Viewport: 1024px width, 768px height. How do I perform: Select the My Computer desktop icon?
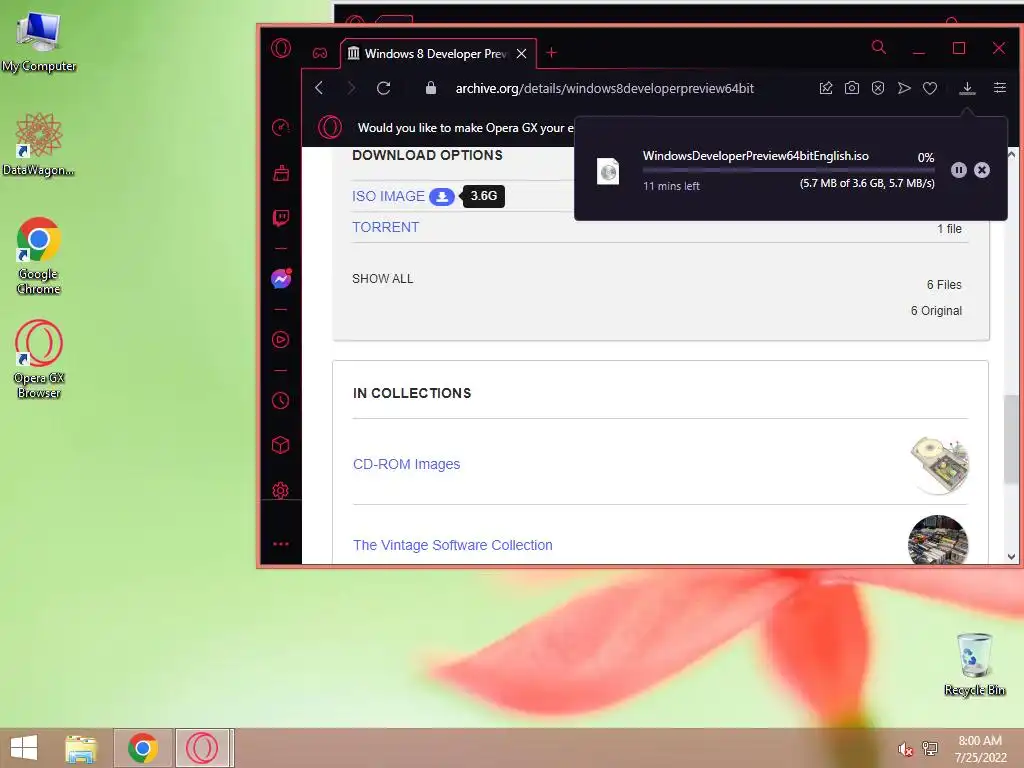coord(39,40)
